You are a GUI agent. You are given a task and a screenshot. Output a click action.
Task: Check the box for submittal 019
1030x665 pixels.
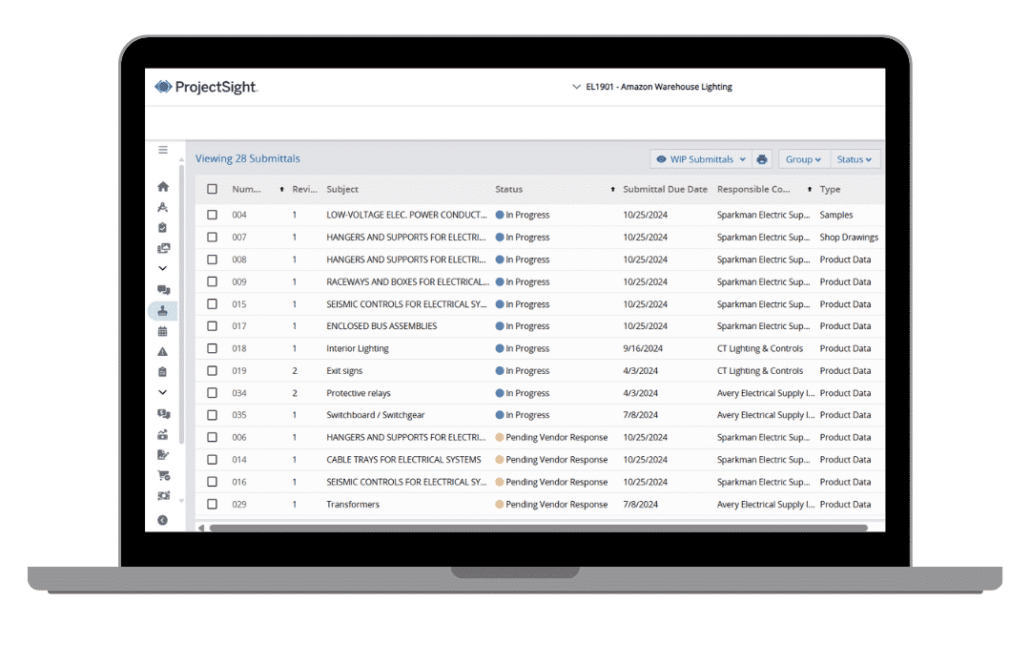click(212, 371)
